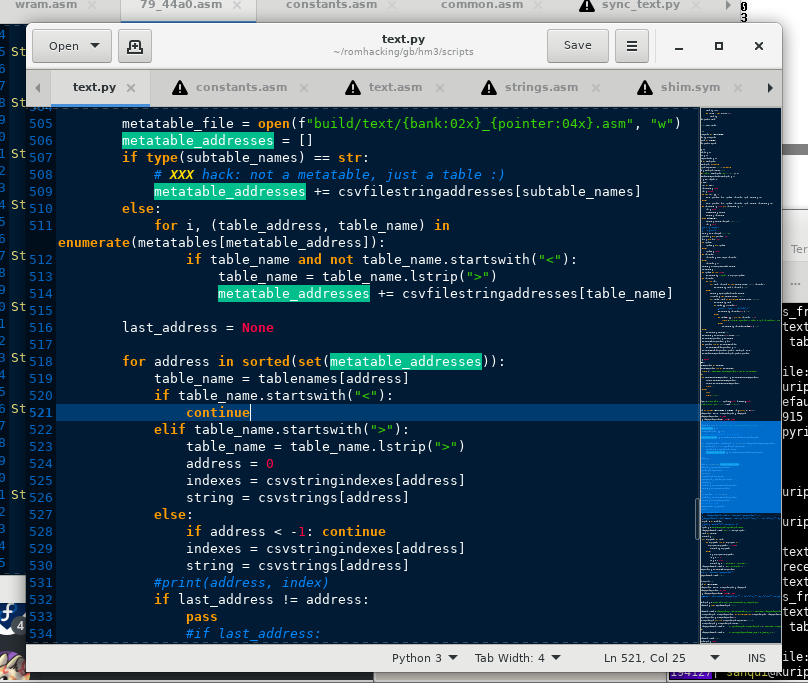This screenshot has height=683, width=808.
Task: Switch to 79_44a0.asm tab in background window
Action: [x=181, y=5]
